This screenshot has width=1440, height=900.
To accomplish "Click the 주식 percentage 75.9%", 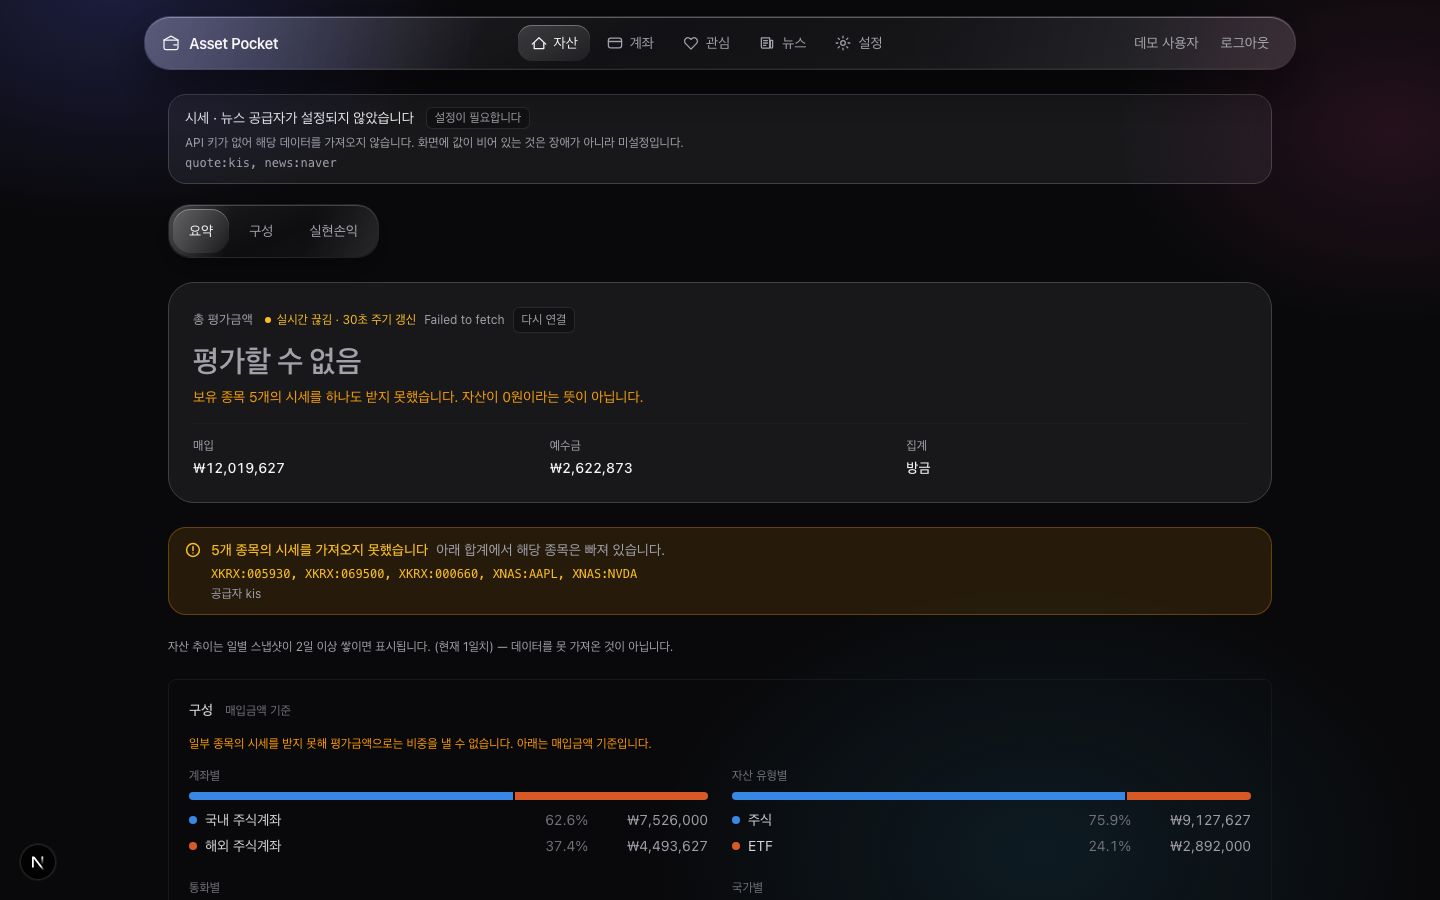I will tap(1109, 820).
